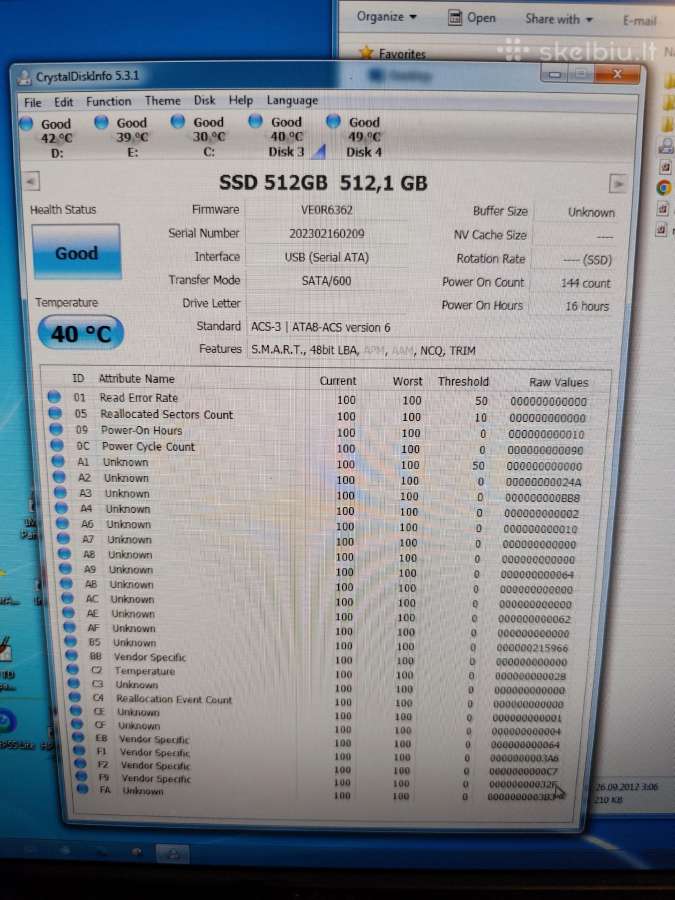Click the status dot for attribute A7
Viewport: 675px width, 900px height.
pos(64,538)
